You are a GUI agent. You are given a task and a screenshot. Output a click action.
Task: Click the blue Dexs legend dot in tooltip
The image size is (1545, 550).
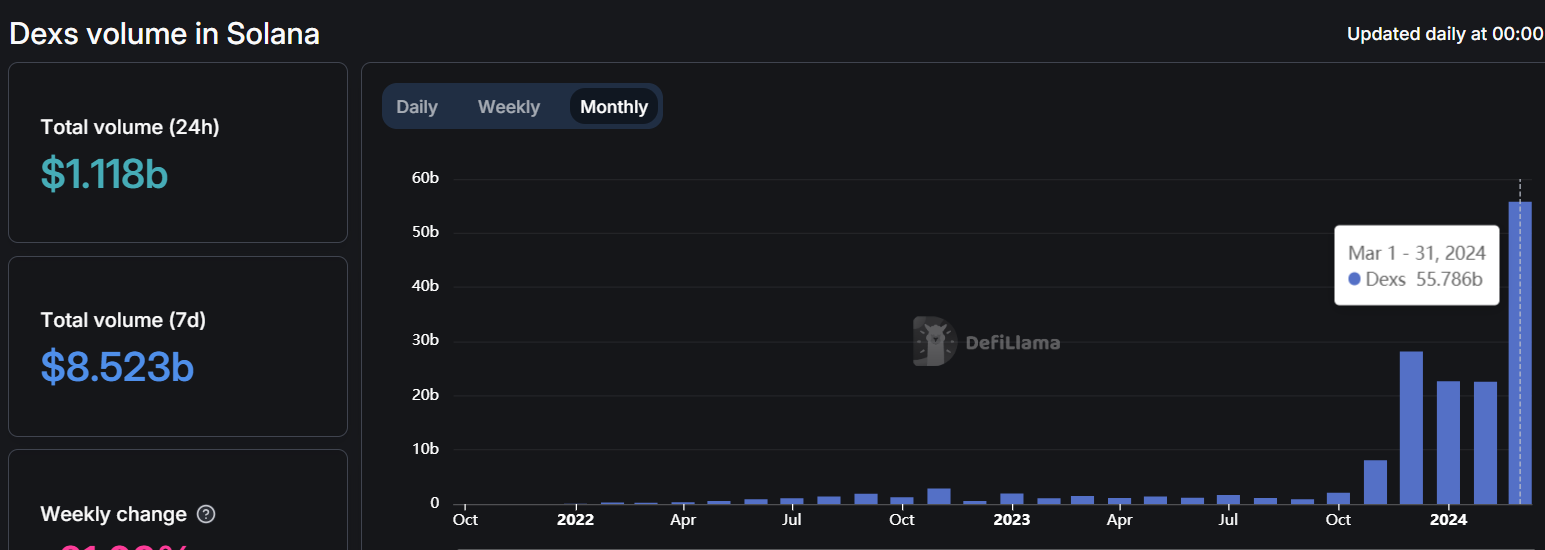point(1354,280)
